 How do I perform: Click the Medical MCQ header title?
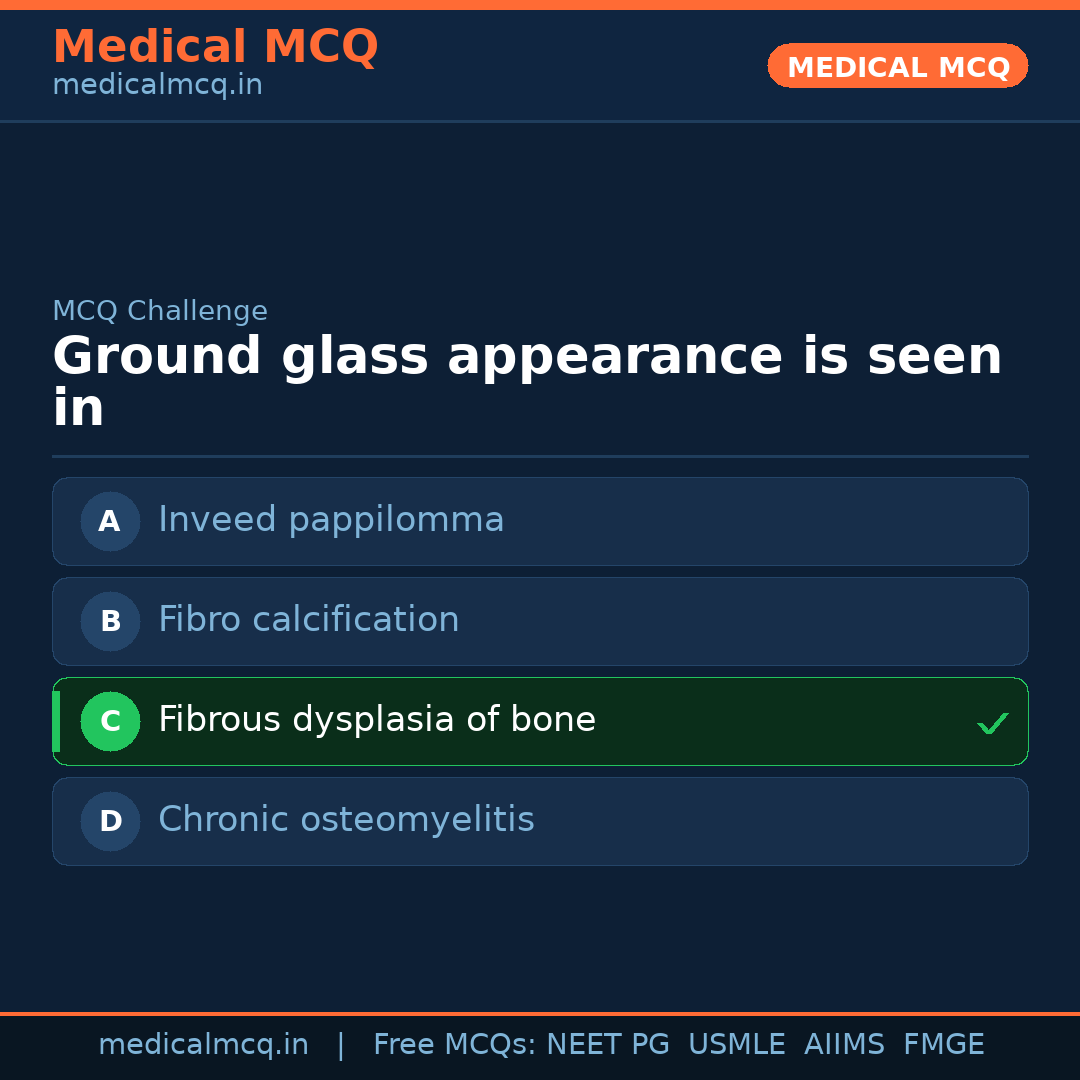click(215, 47)
